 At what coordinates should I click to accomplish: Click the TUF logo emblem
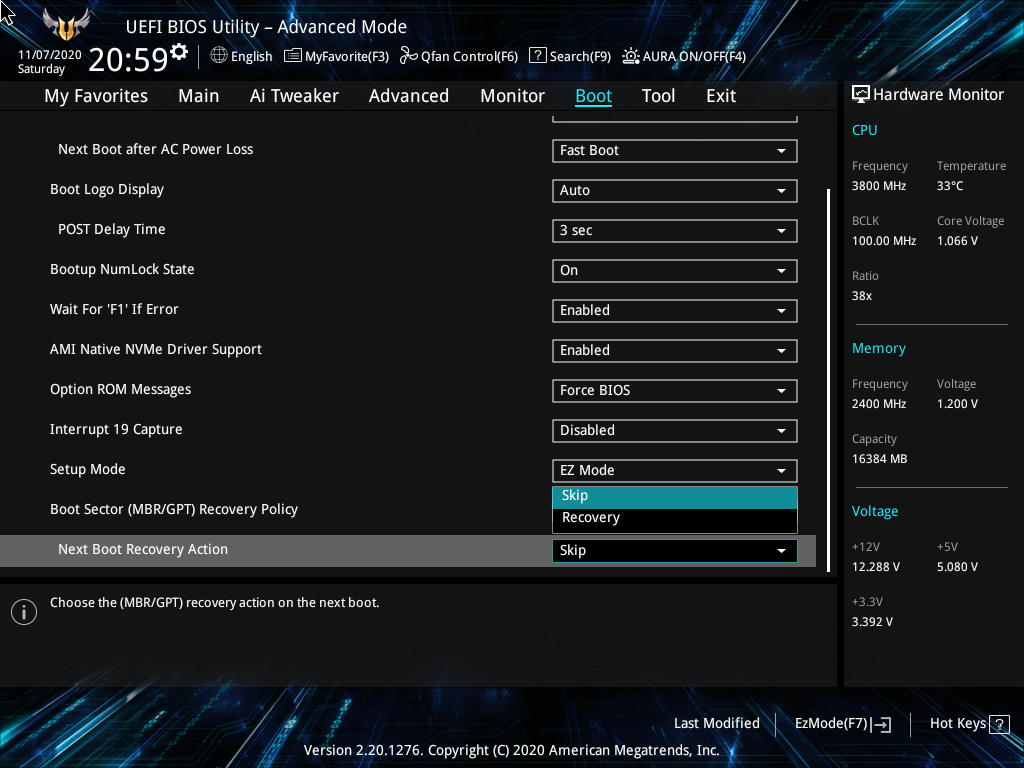click(x=66, y=25)
